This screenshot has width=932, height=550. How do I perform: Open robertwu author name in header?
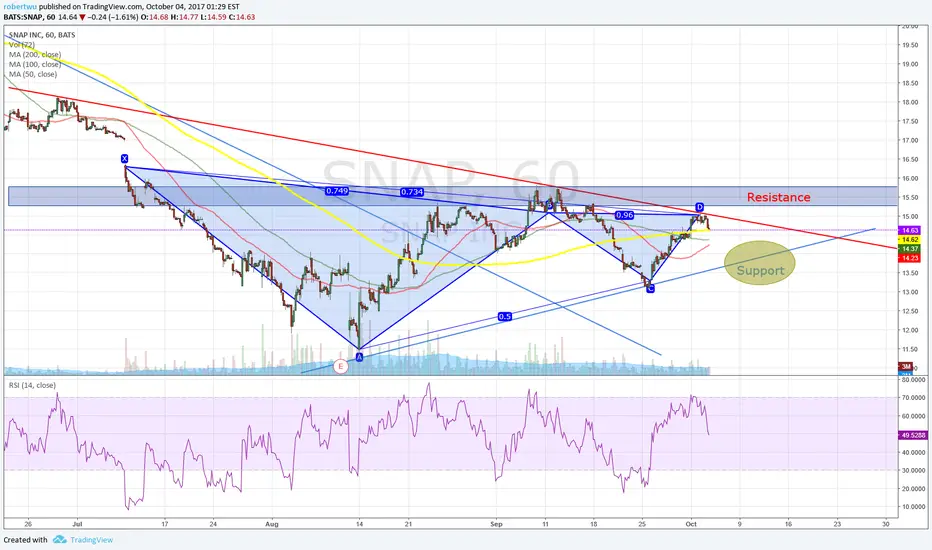(20, 7)
